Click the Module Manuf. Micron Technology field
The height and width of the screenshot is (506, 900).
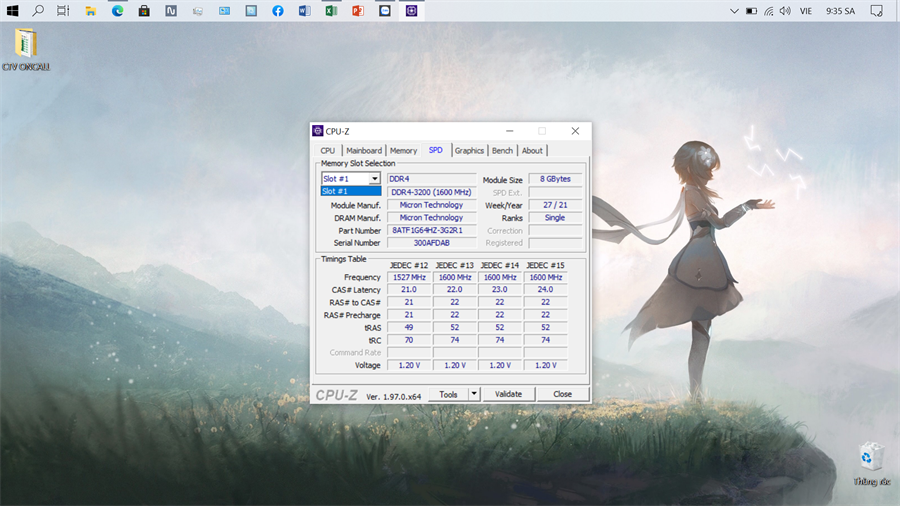tap(432, 205)
